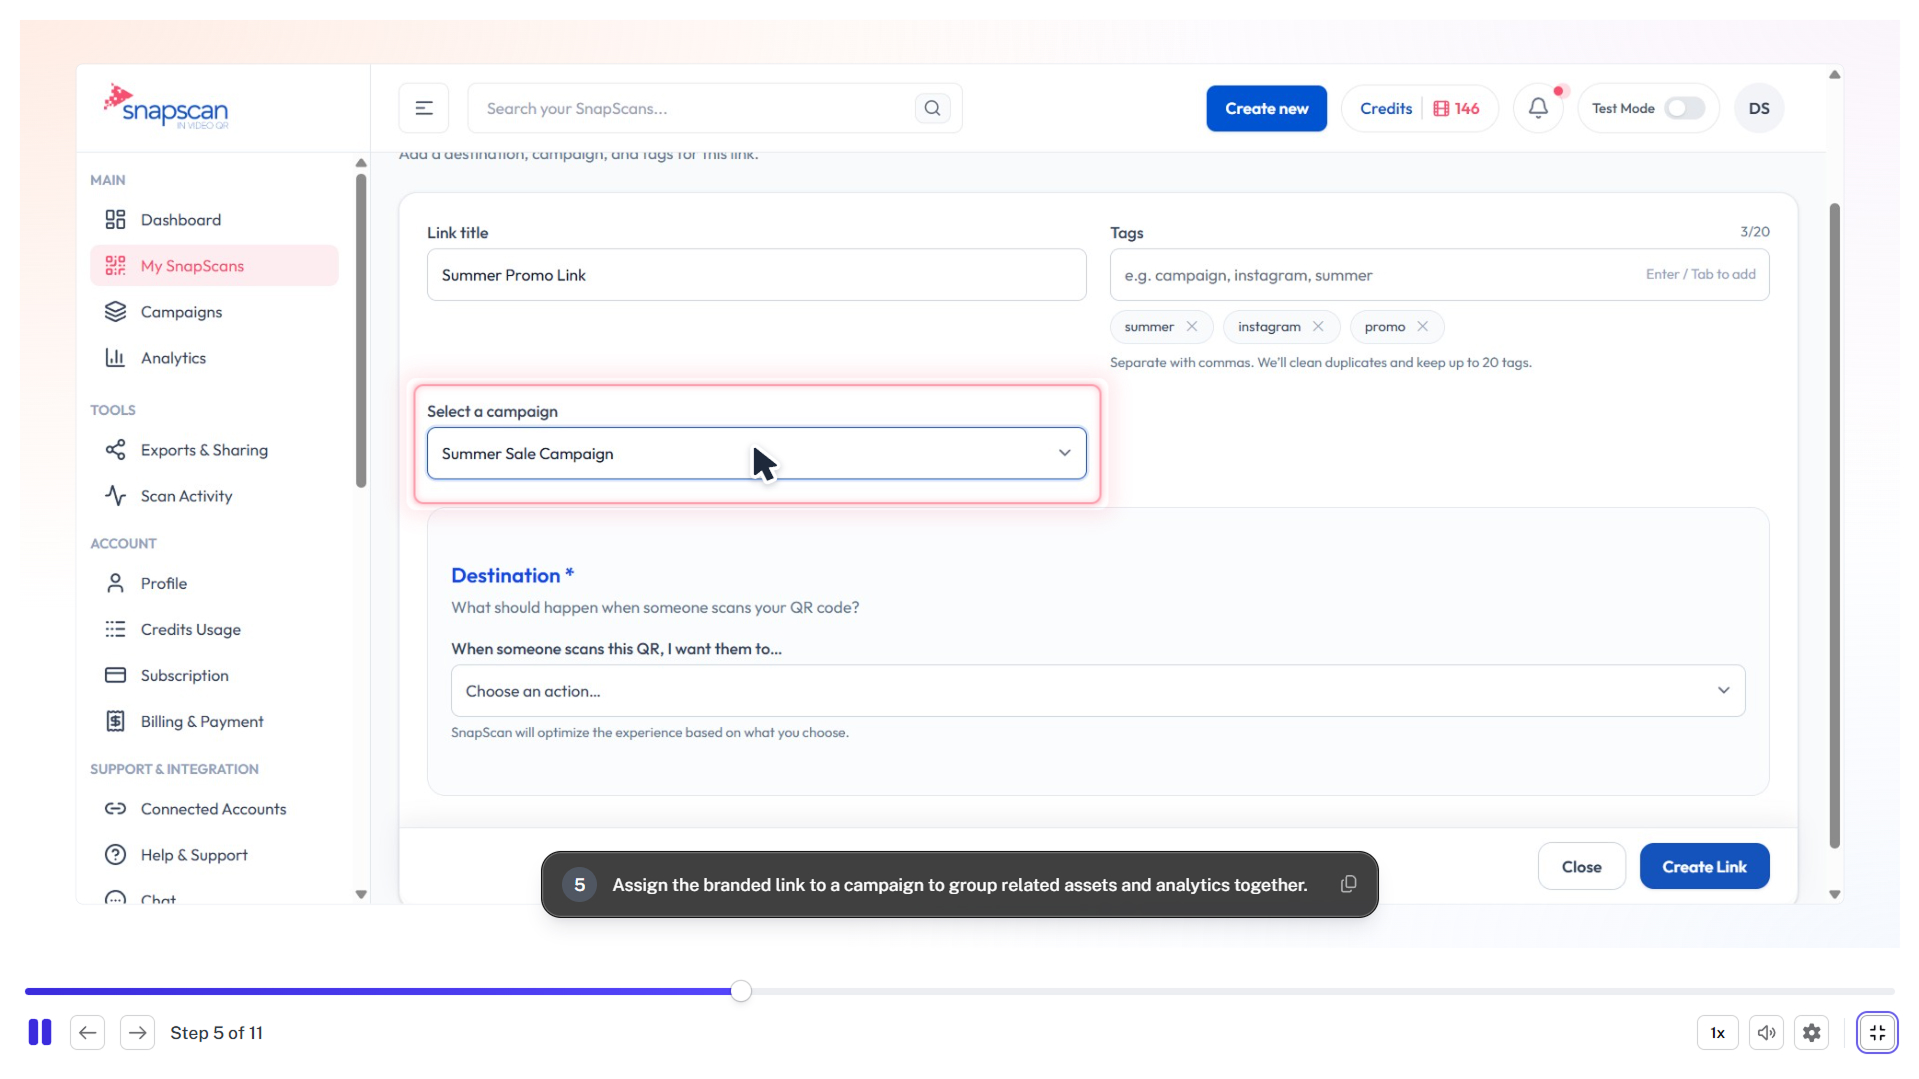The height and width of the screenshot is (1079, 1919).
Task: Click the search magnifier icon
Action: (932, 108)
